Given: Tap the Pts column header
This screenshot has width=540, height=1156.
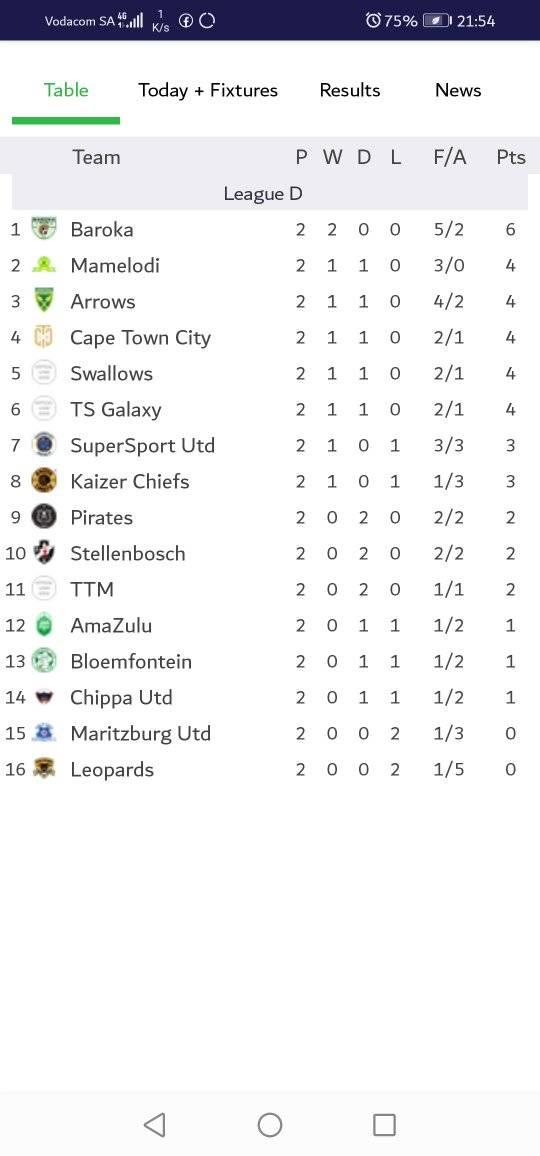Looking at the screenshot, I should click(510, 157).
